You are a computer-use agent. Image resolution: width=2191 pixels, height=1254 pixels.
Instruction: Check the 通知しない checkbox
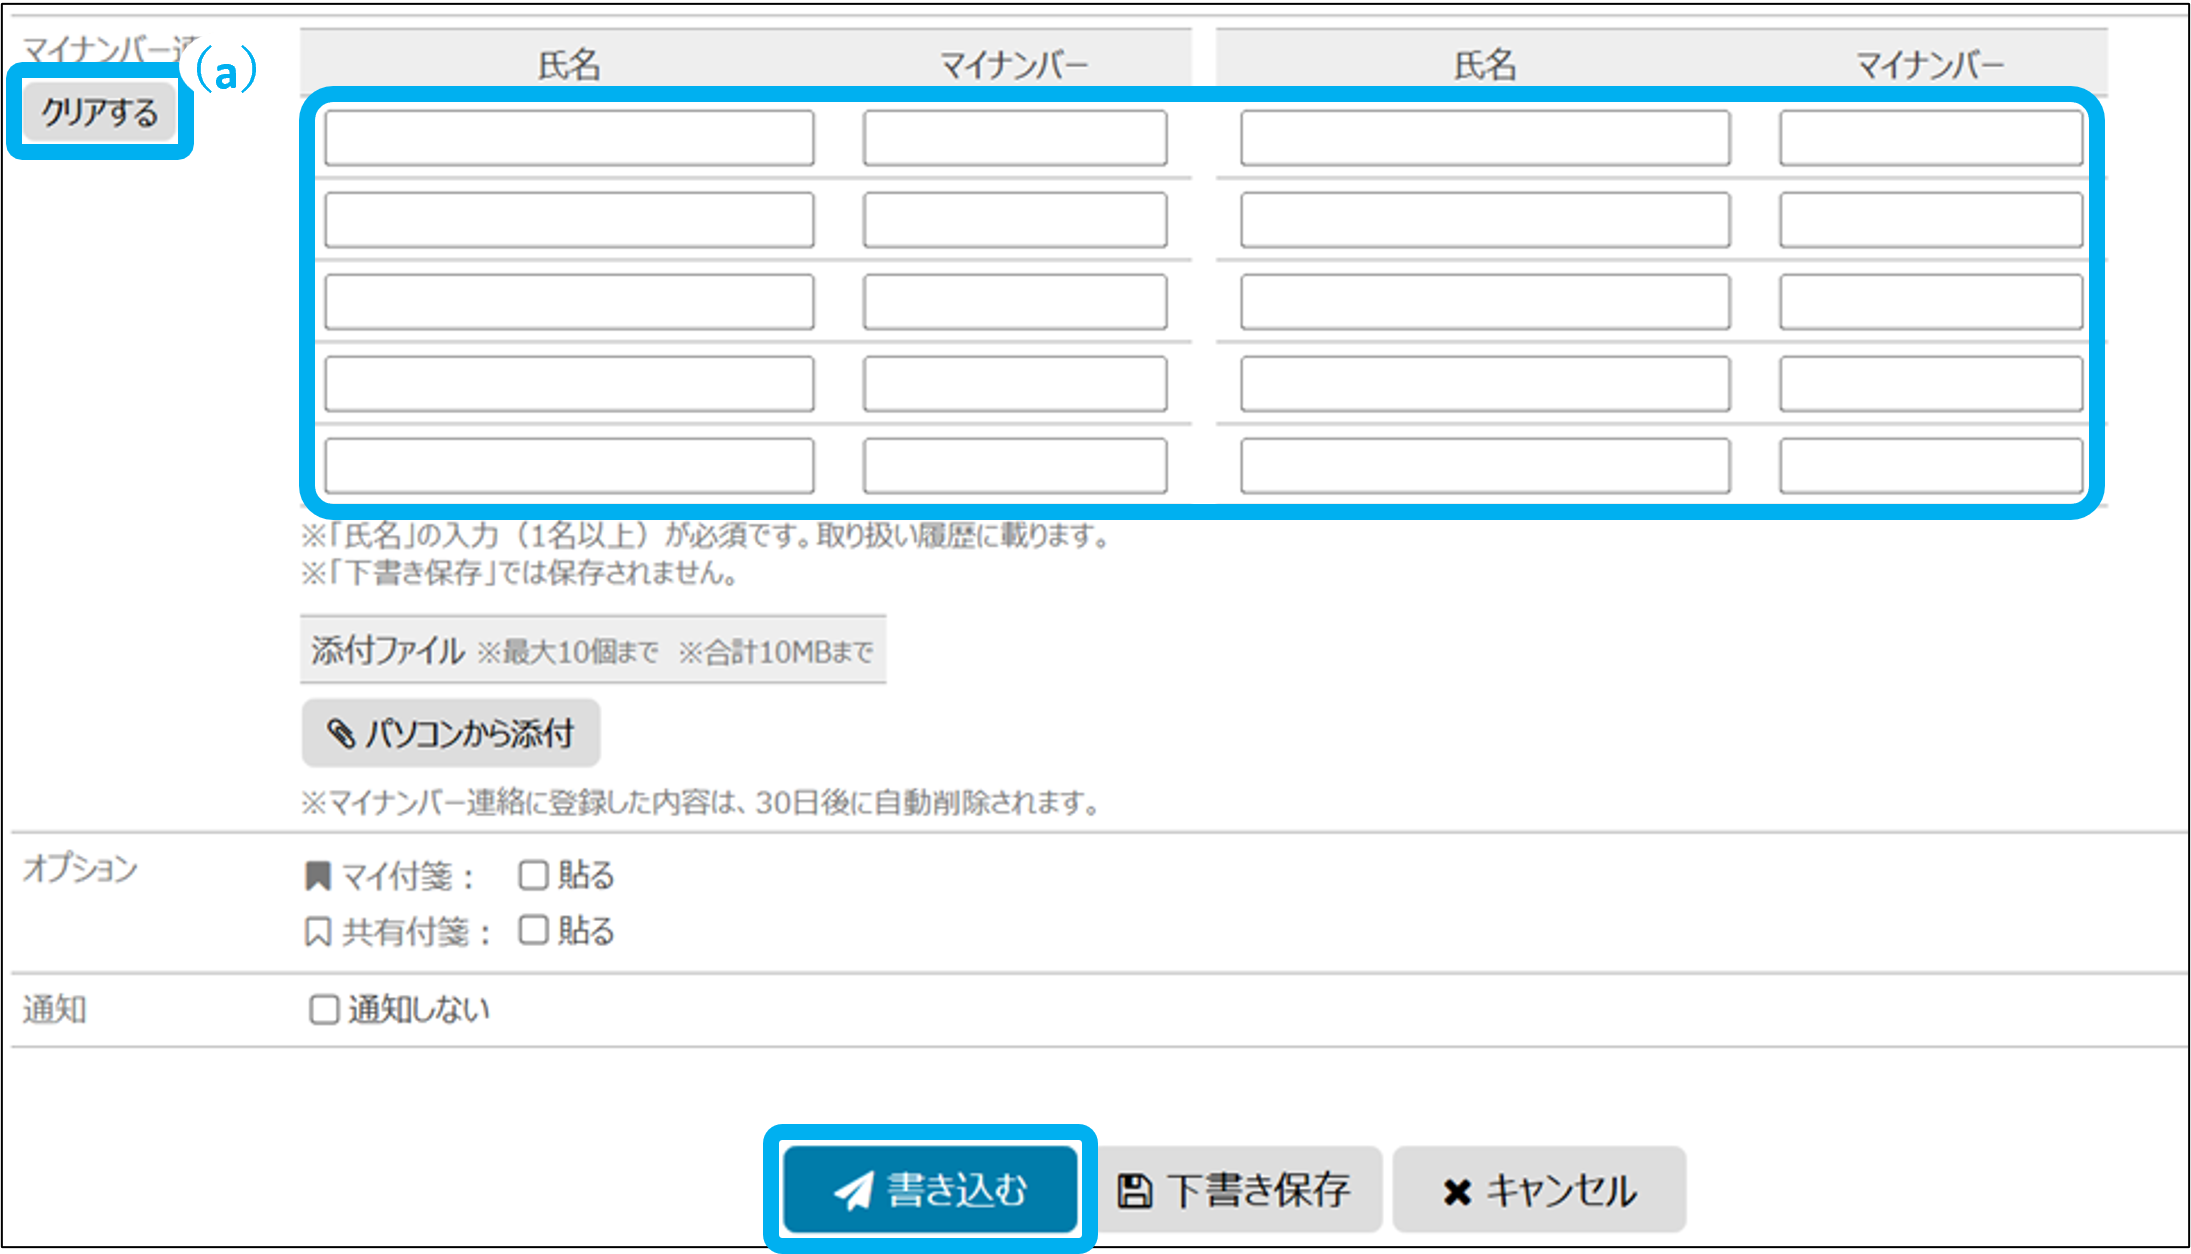(x=324, y=1009)
